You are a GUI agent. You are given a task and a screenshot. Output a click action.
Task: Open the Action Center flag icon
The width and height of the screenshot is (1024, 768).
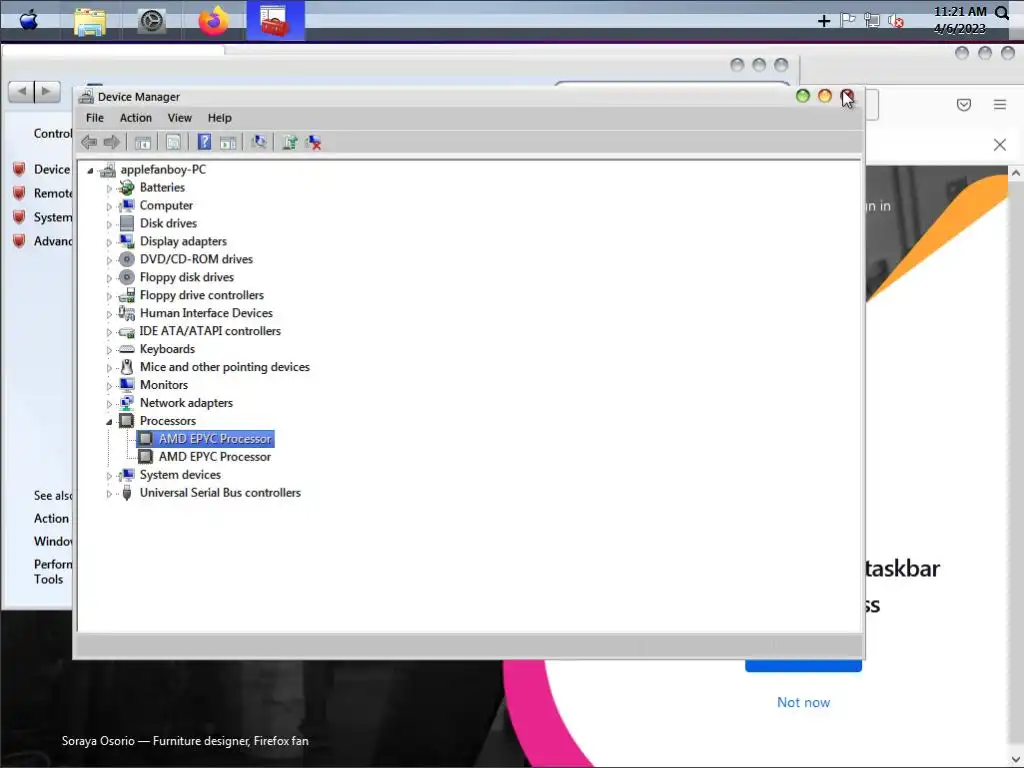point(848,21)
